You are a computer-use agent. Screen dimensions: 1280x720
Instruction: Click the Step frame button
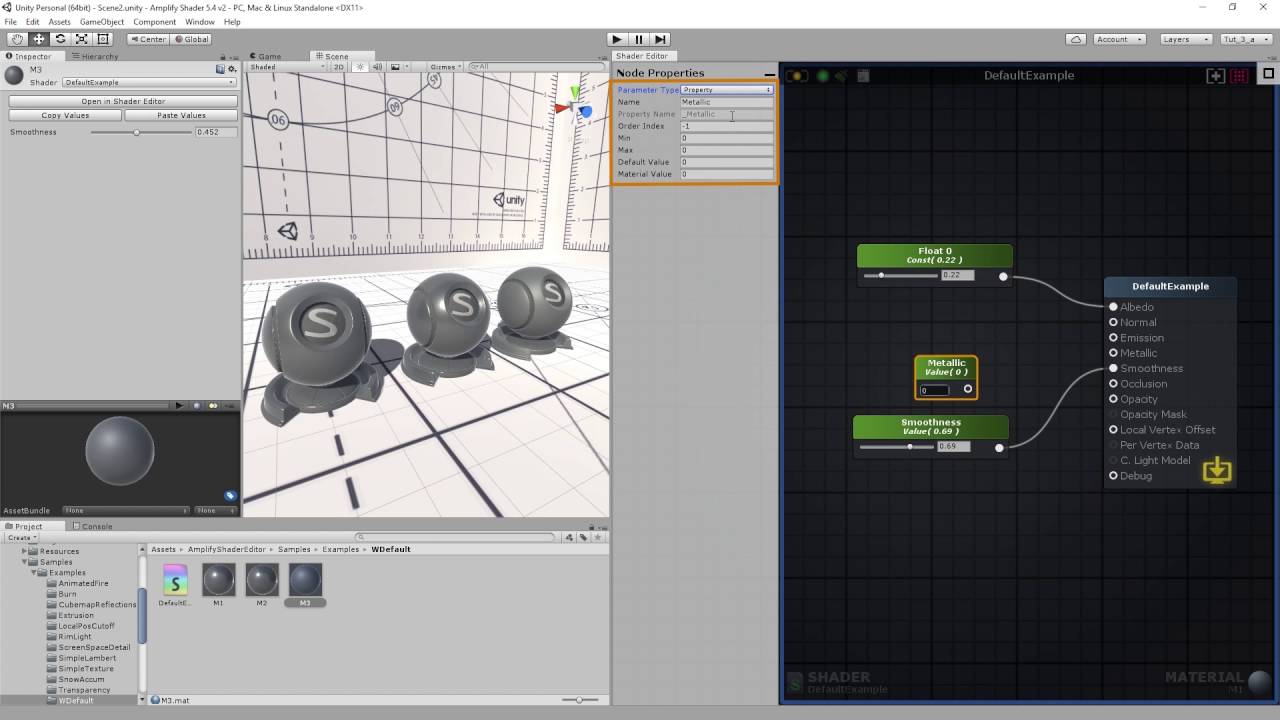660,39
